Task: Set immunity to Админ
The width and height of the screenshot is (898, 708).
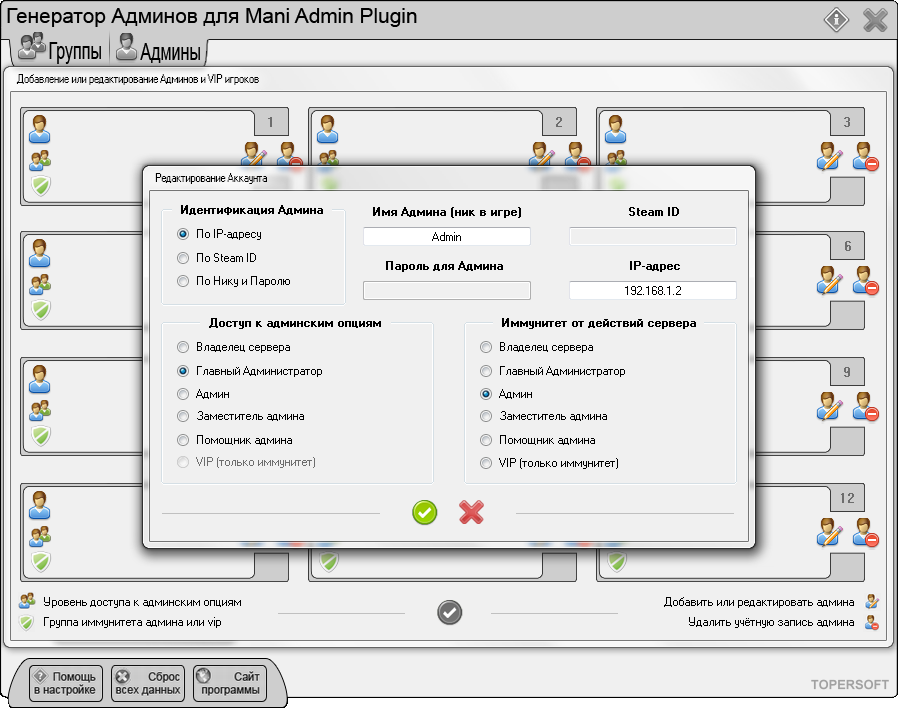Action: pos(506,394)
